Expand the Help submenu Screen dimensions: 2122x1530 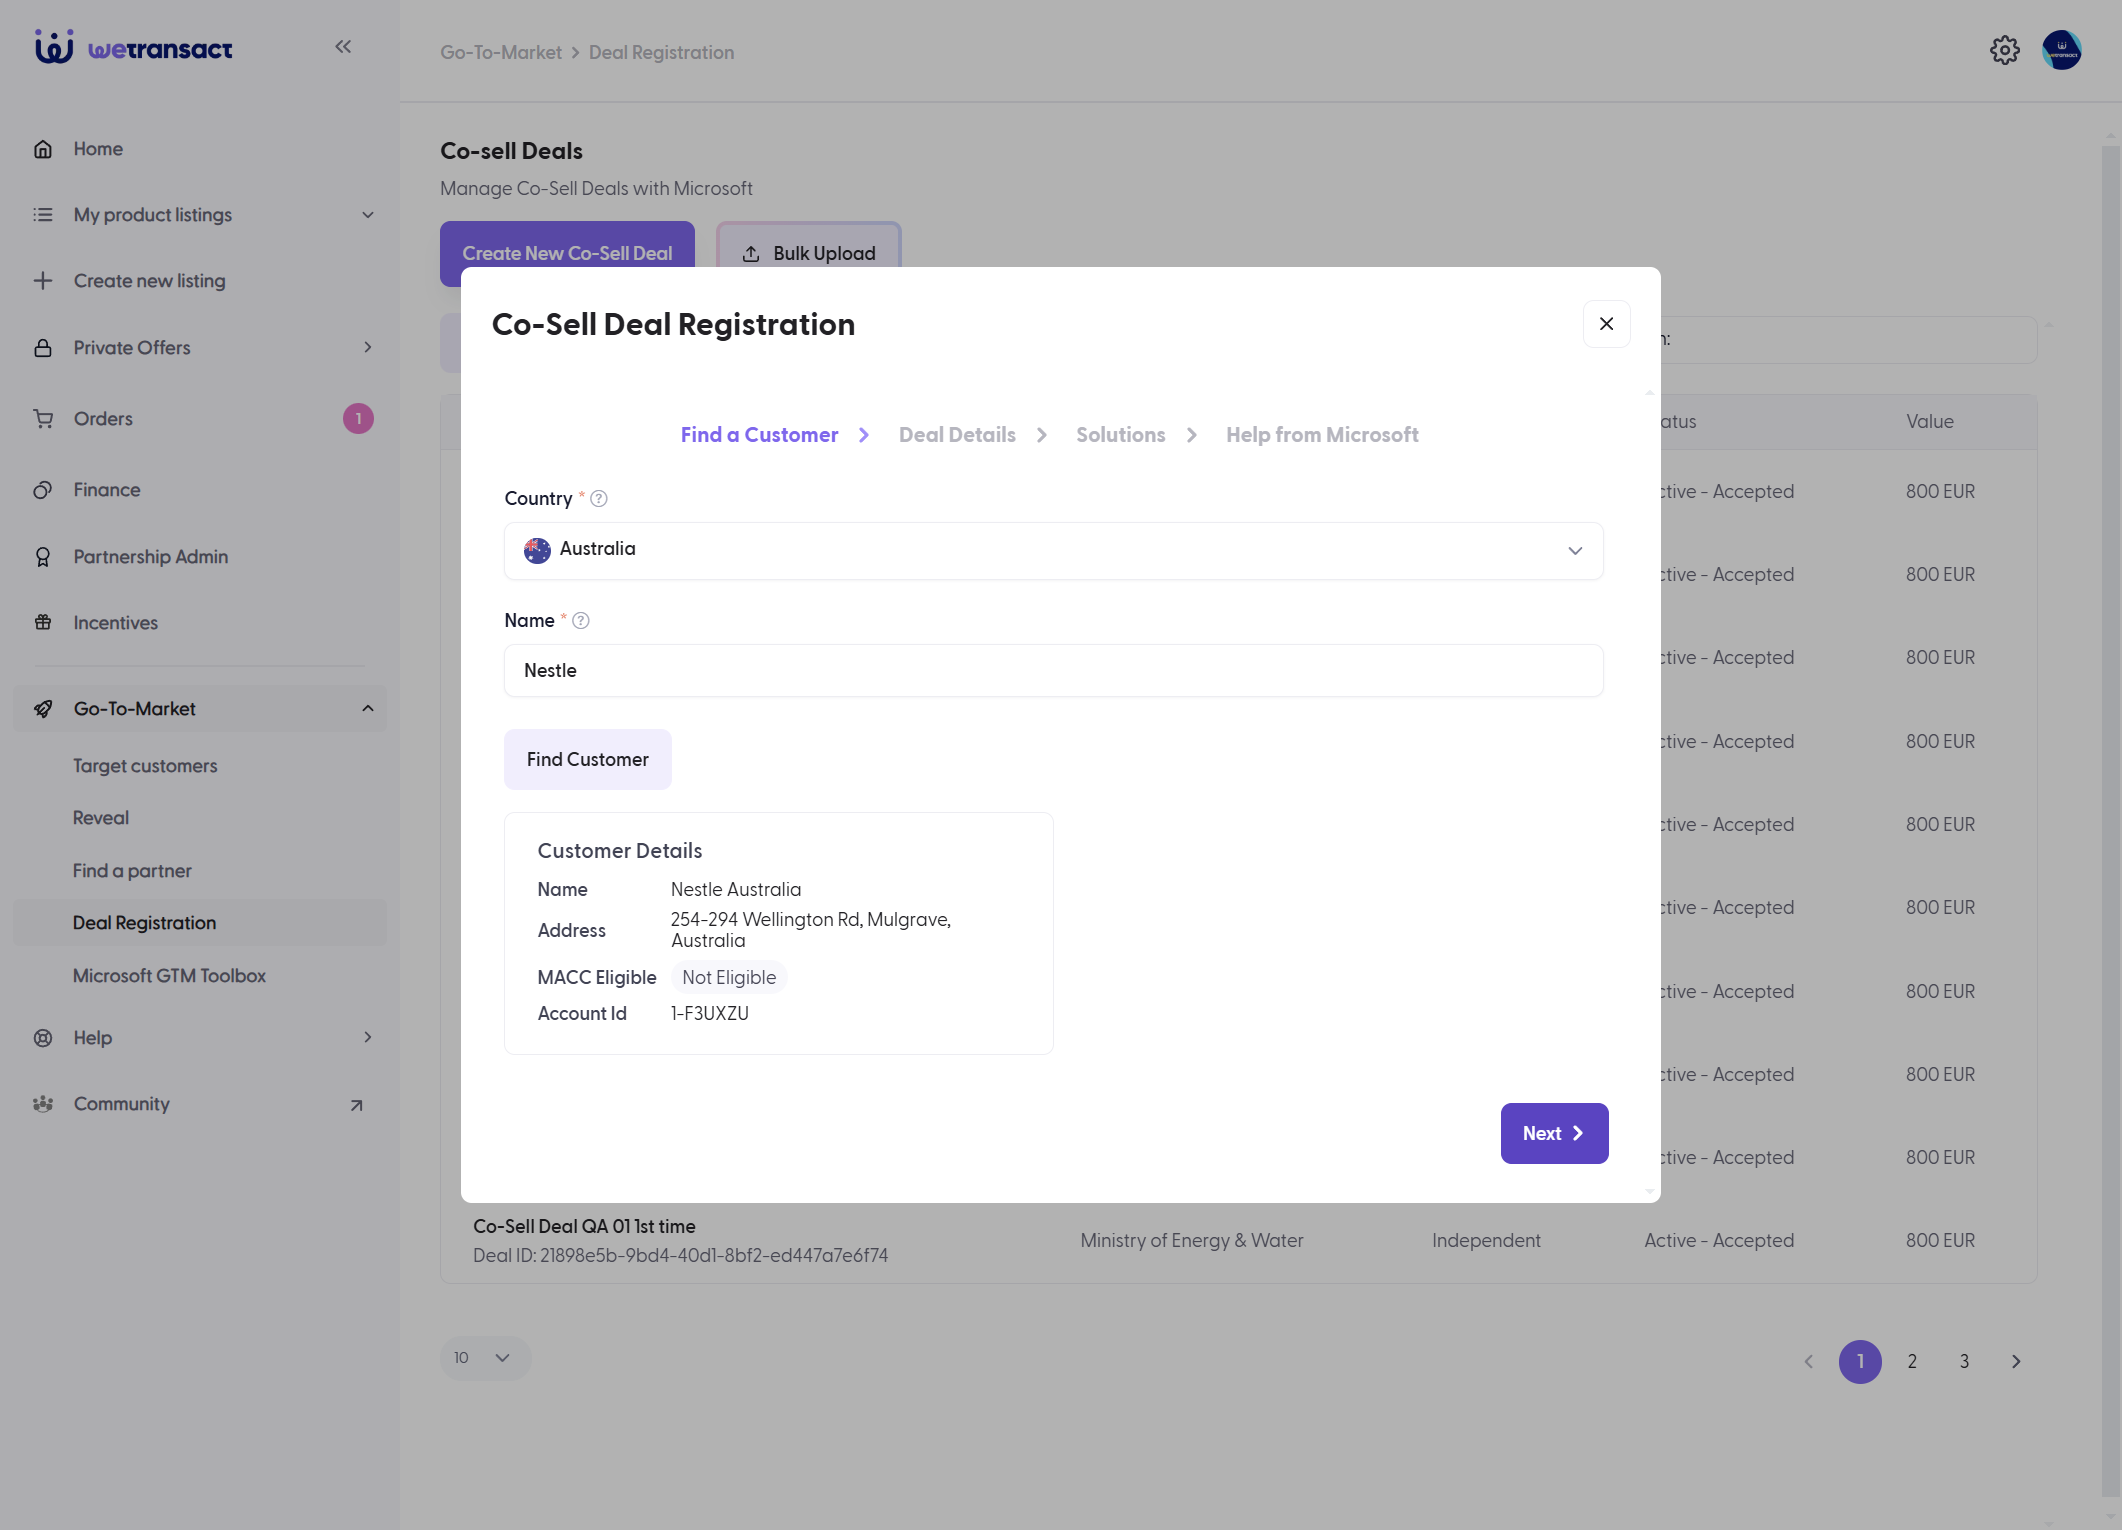pyautogui.click(x=368, y=1038)
